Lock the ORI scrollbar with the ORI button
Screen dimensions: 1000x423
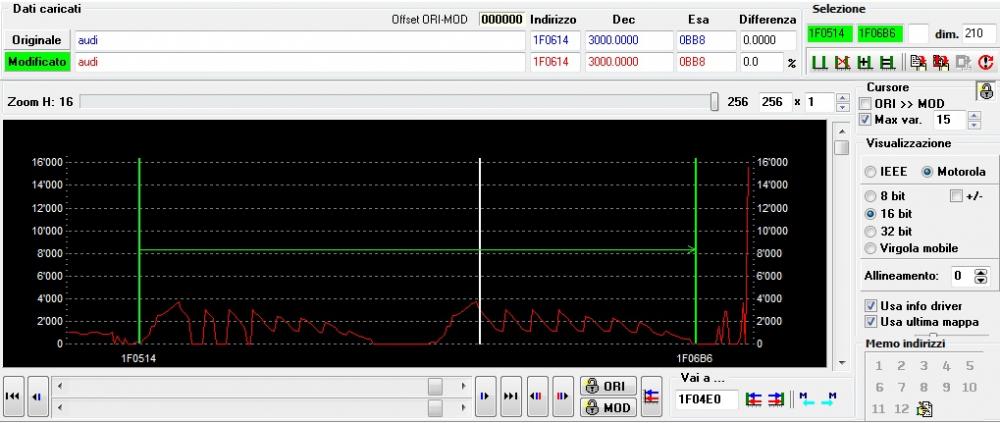pyautogui.click(x=608, y=386)
